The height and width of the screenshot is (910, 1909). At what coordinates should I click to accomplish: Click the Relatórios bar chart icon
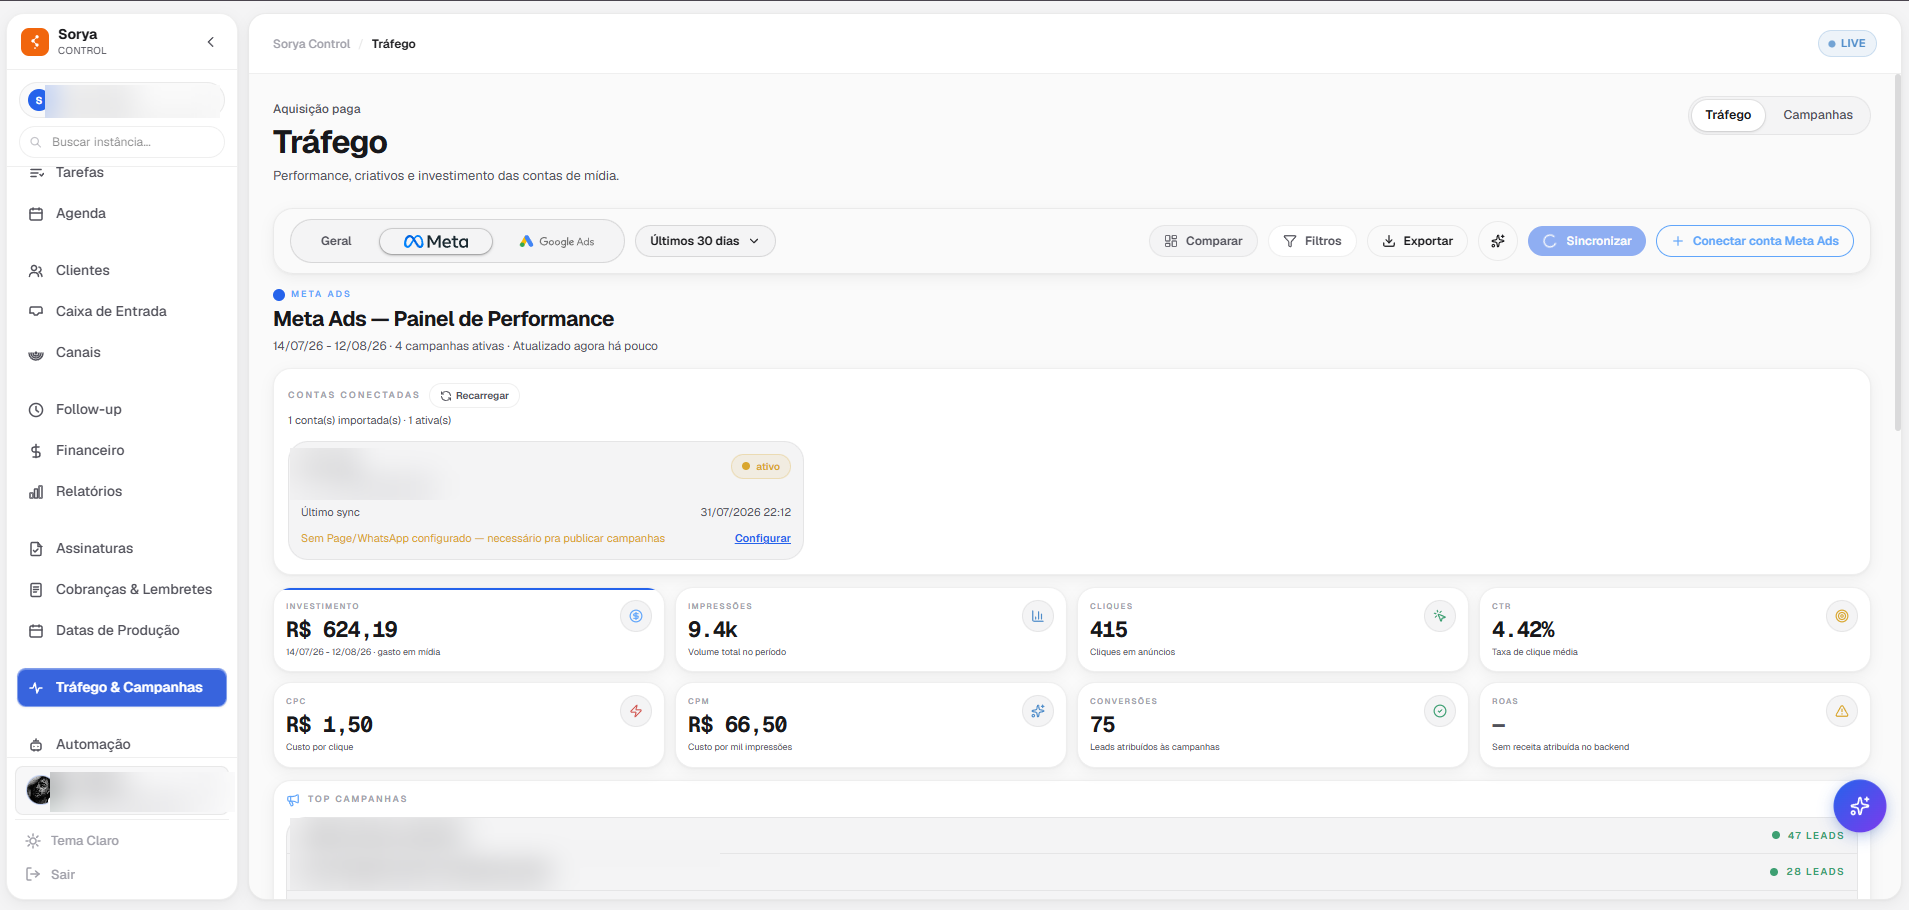(36, 492)
